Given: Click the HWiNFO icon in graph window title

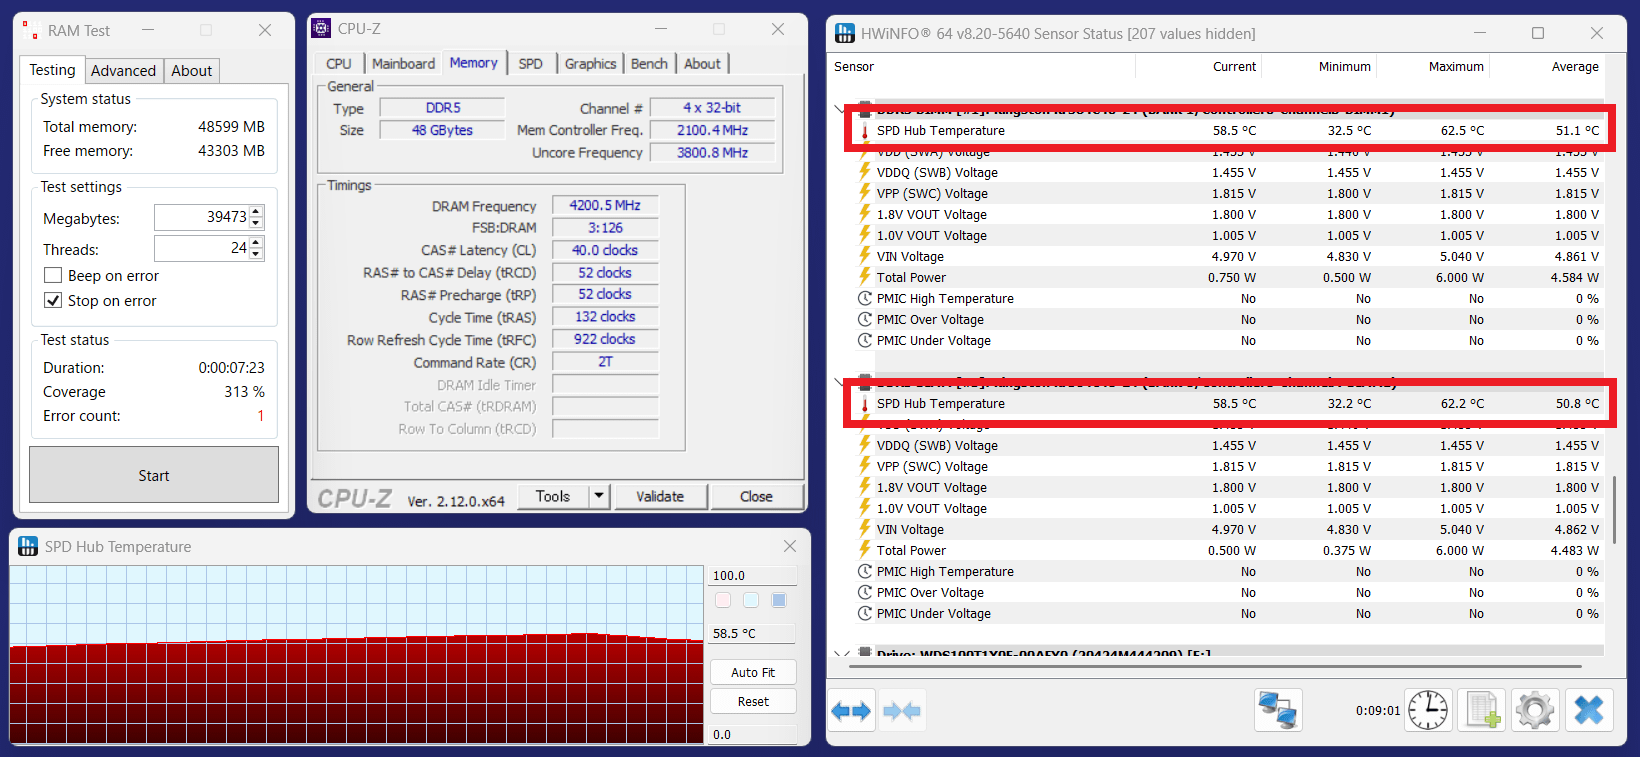Looking at the screenshot, I should [28, 547].
